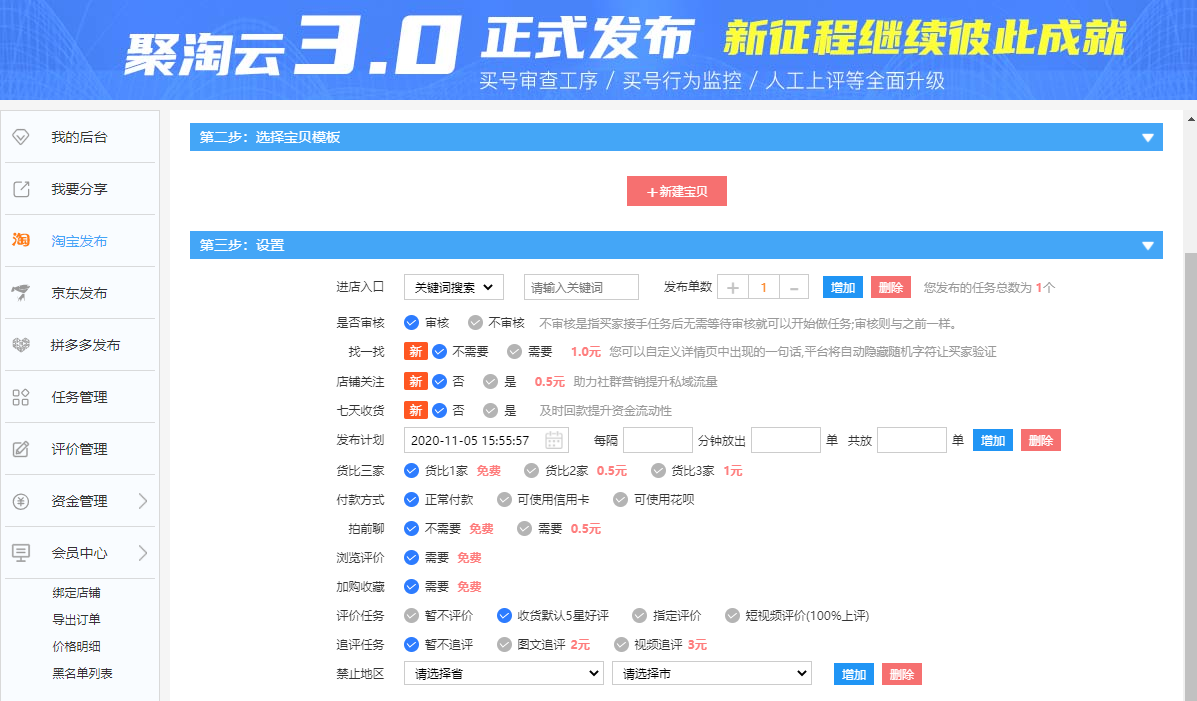Click the JD dog icon beside 京东发布
This screenshot has width=1197, height=701.
21,292
